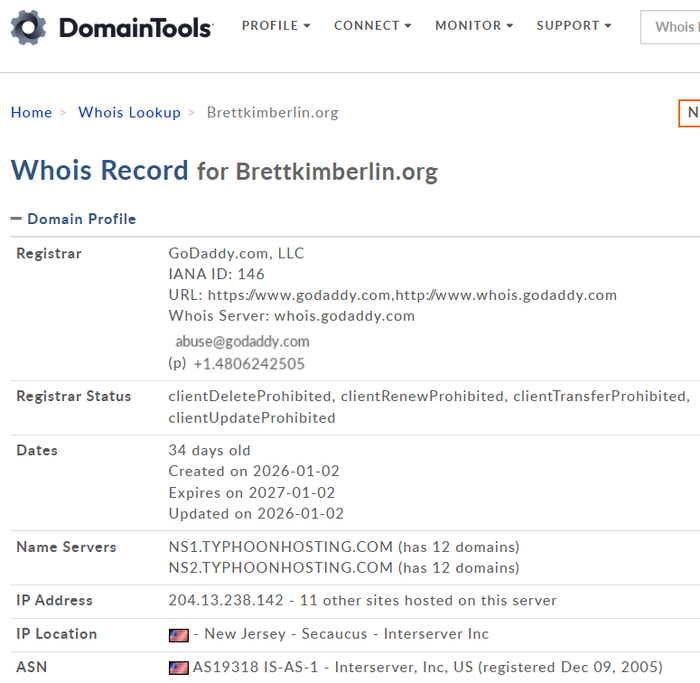This screenshot has height=683, width=700.
Task: Open the Whois Lookup breadcrumb link
Action: click(129, 113)
